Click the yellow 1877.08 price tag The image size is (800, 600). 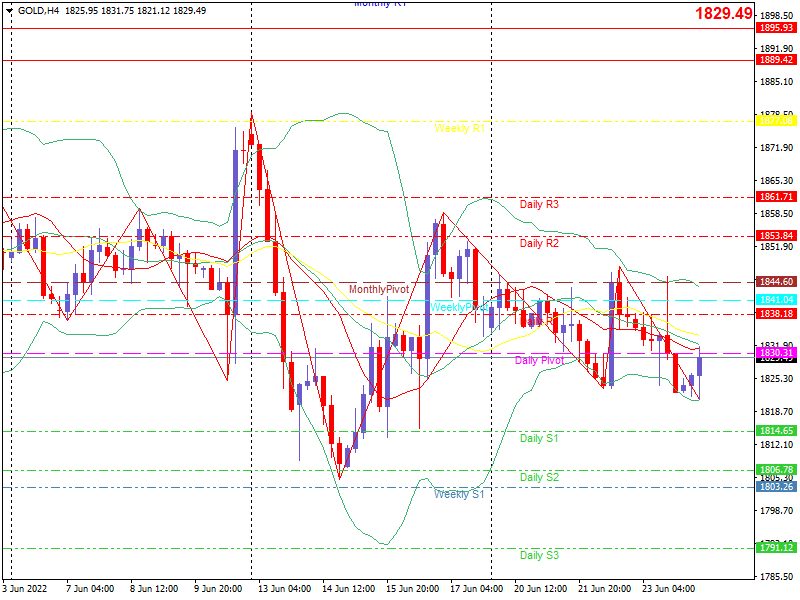pos(776,121)
